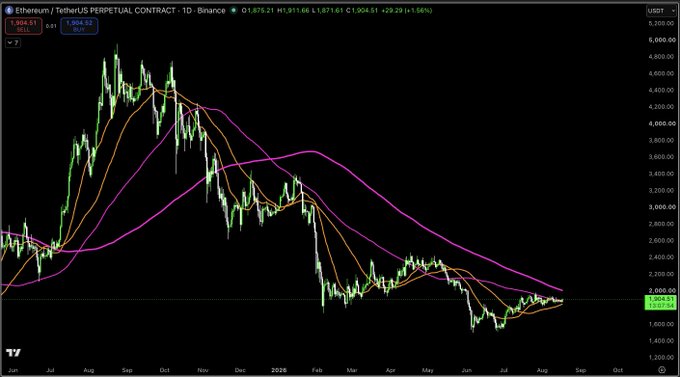This screenshot has width=680, height=377.
Task: Expand the collapsed indicators legend labeled 7
Action: (x=13, y=43)
